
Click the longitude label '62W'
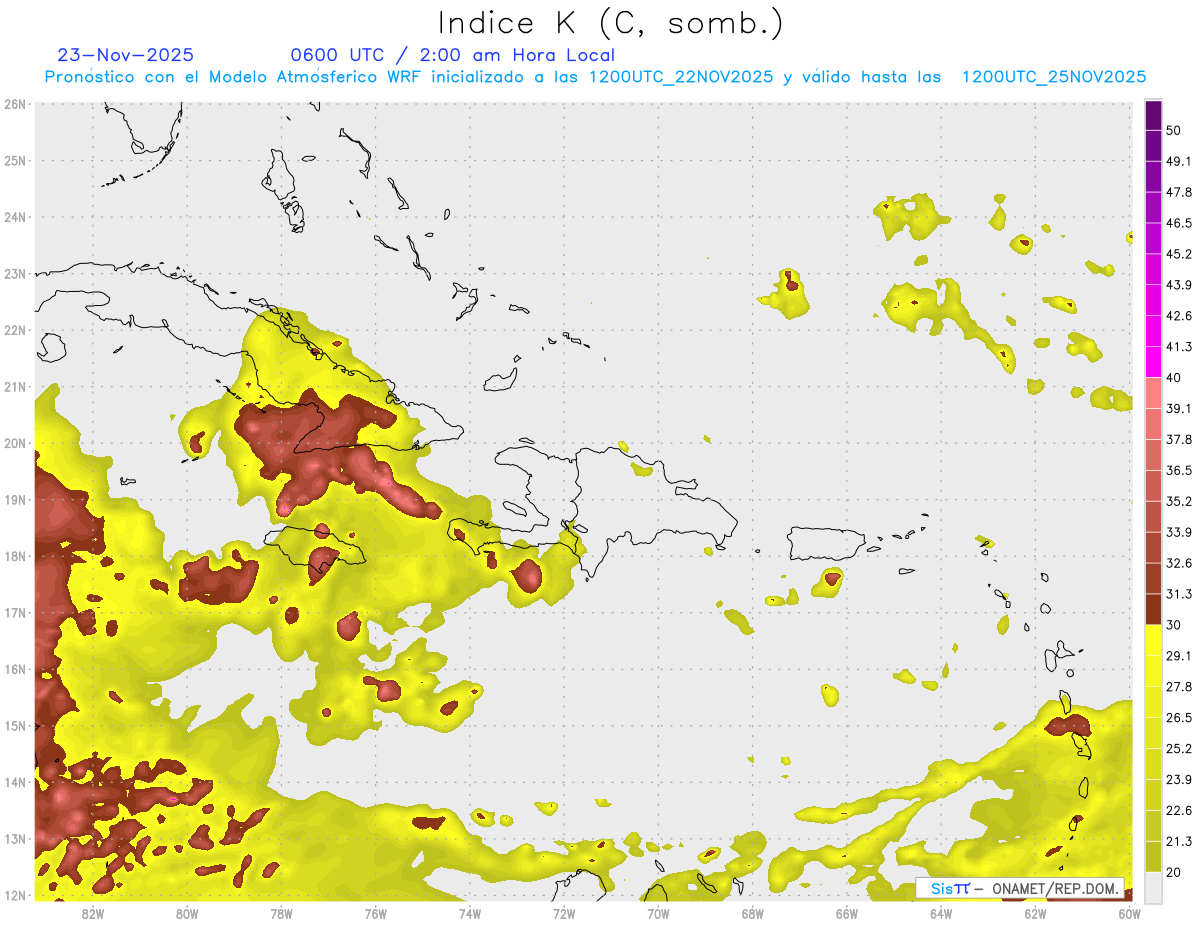tap(1035, 913)
